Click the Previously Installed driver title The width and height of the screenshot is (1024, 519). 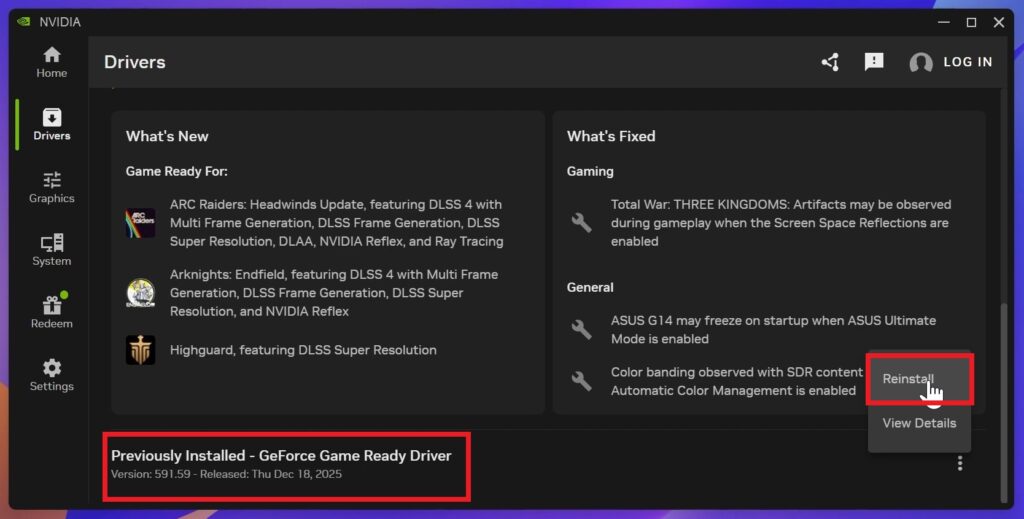coord(281,456)
